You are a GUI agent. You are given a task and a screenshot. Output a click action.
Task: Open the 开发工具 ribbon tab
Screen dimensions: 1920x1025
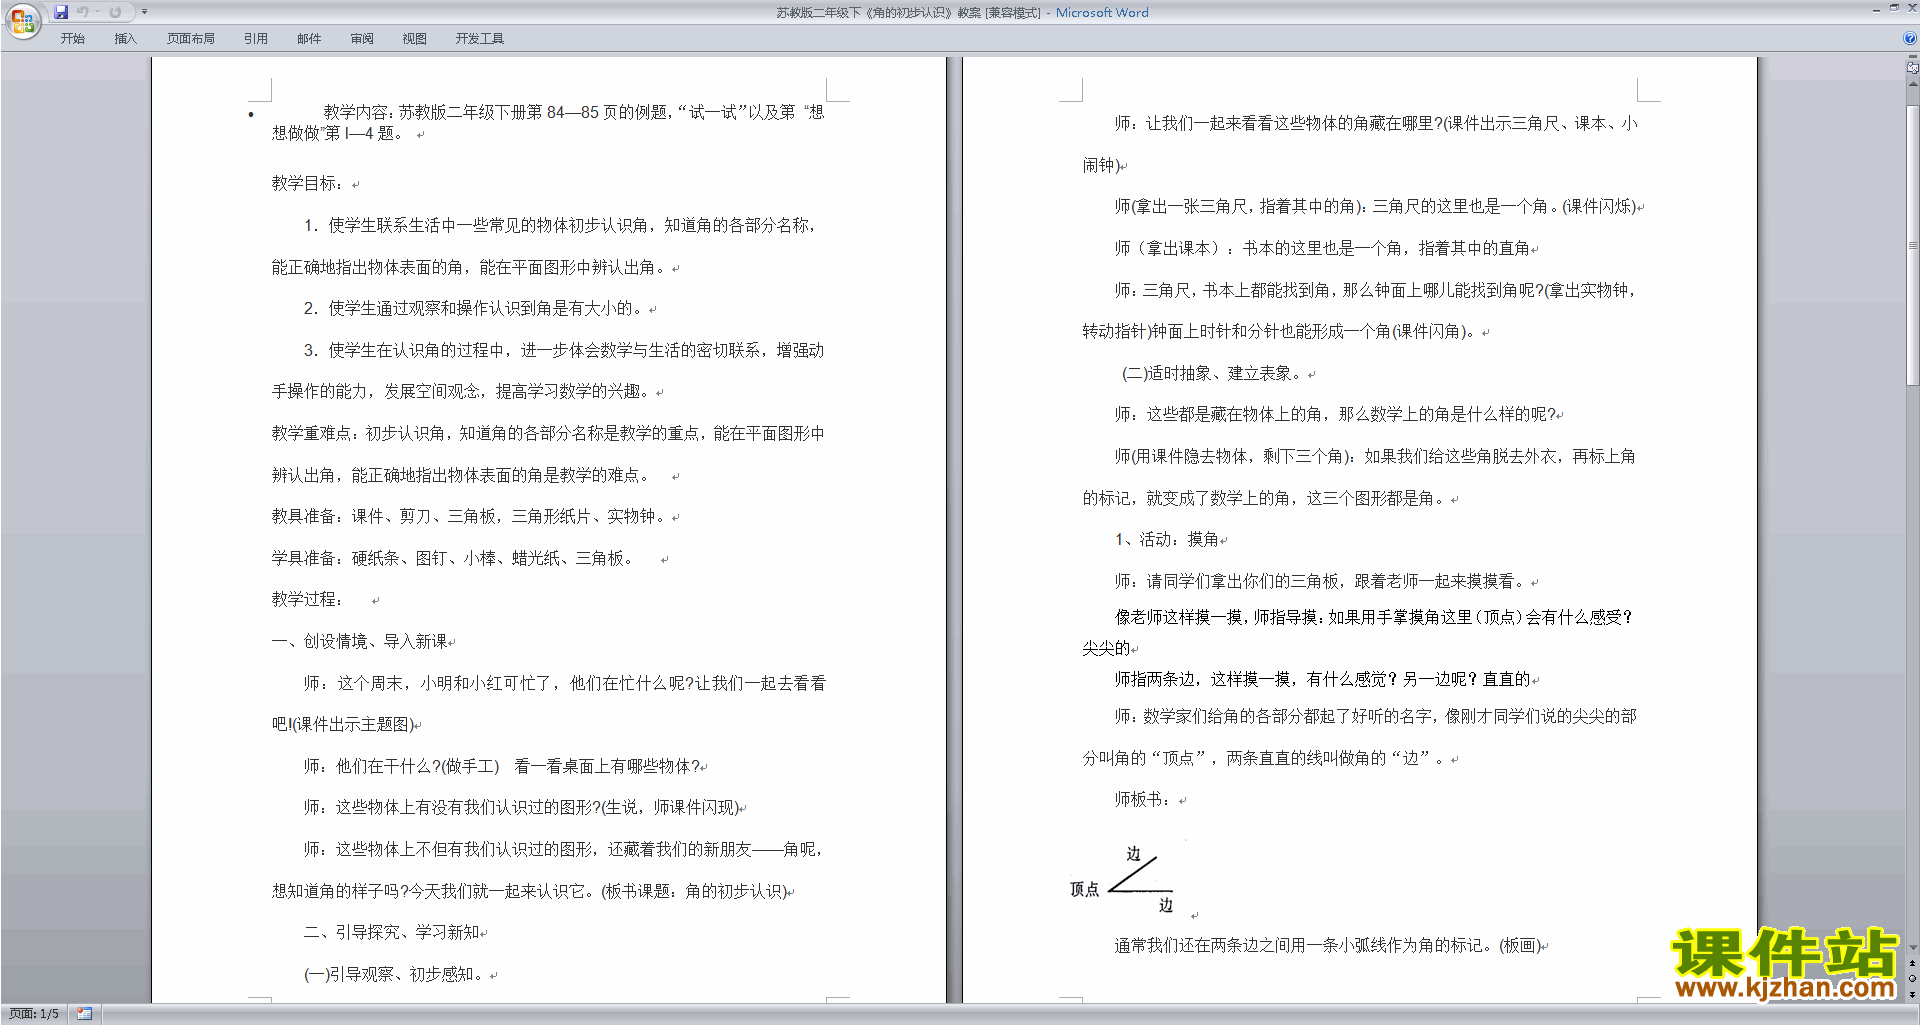[x=480, y=39]
